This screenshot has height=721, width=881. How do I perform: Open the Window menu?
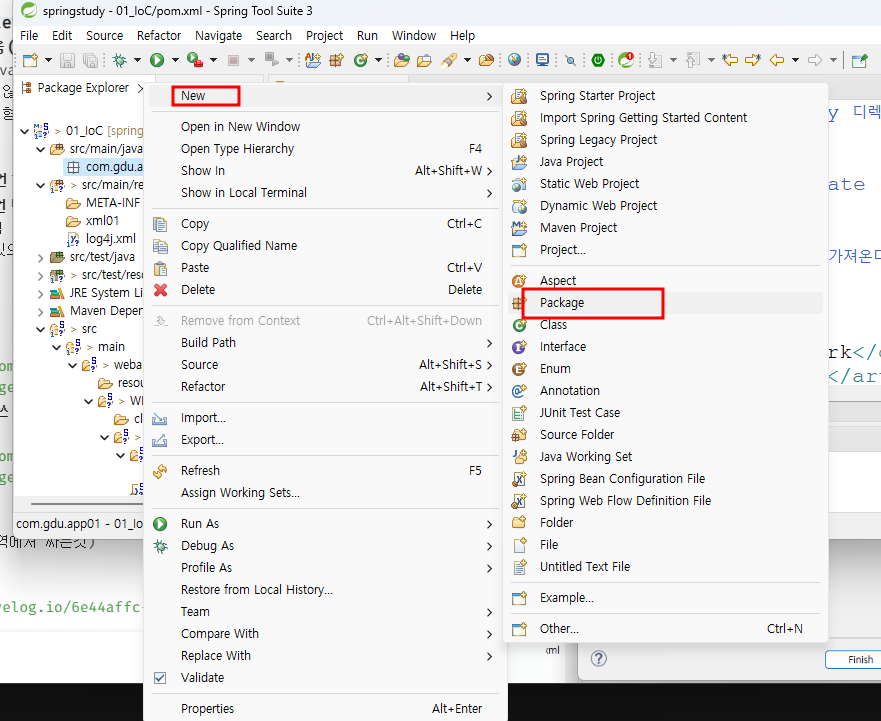tap(414, 35)
